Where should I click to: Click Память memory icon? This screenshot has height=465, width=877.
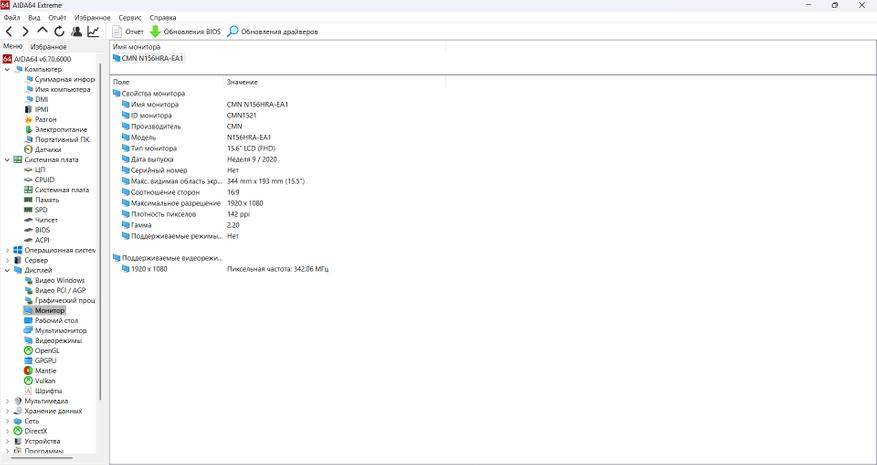29,200
